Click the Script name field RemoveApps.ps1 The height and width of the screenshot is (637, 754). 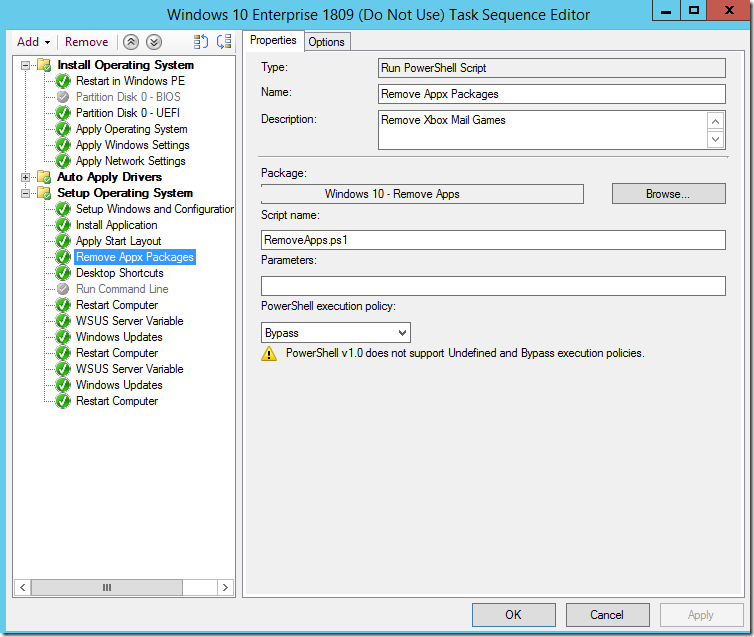pyautogui.click(x=493, y=240)
